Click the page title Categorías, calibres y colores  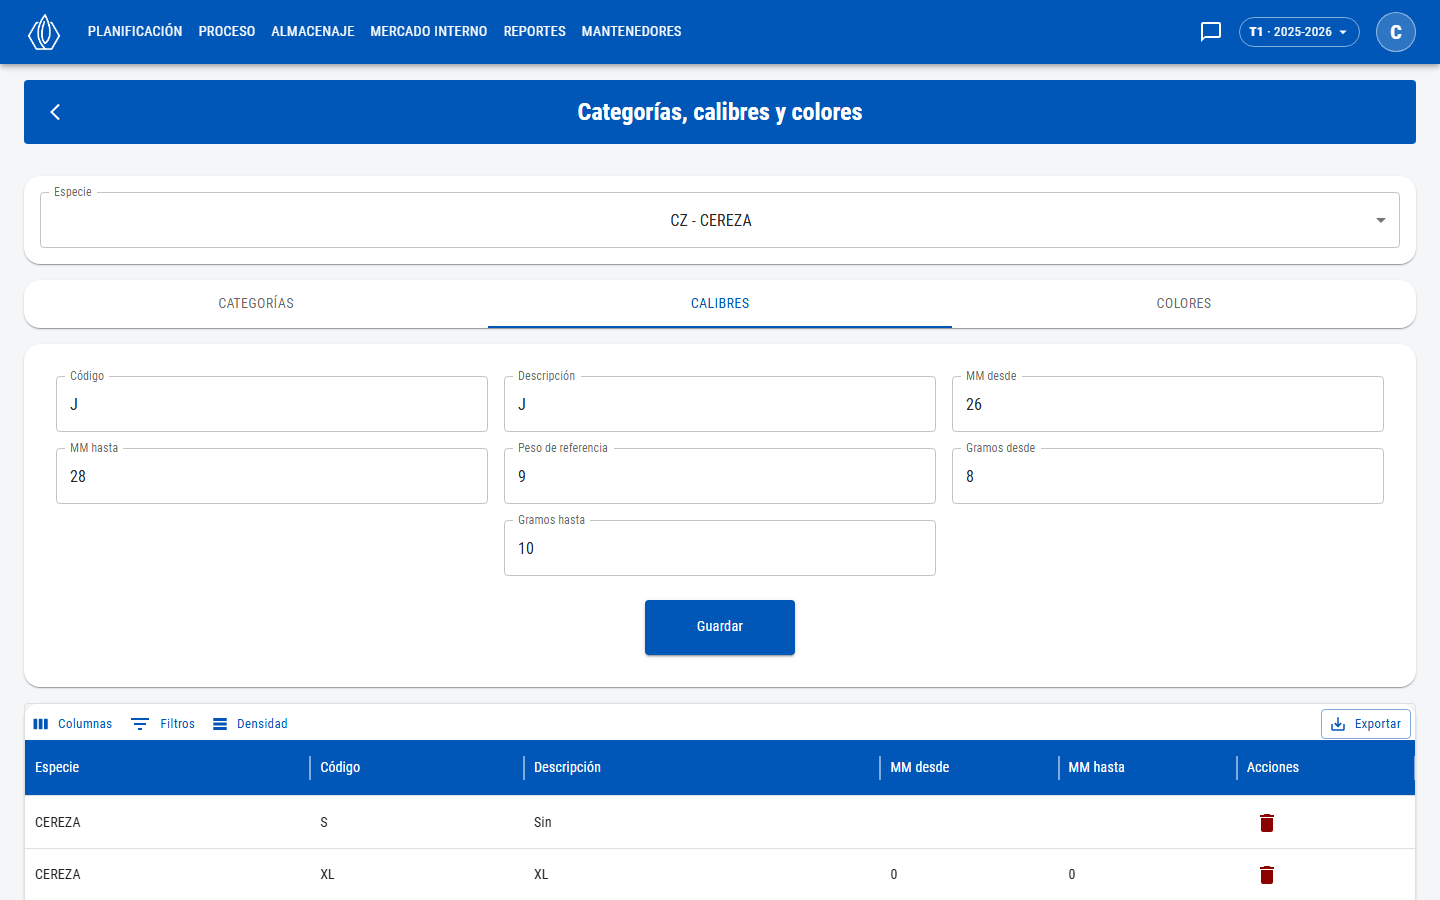(x=720, y=112)
